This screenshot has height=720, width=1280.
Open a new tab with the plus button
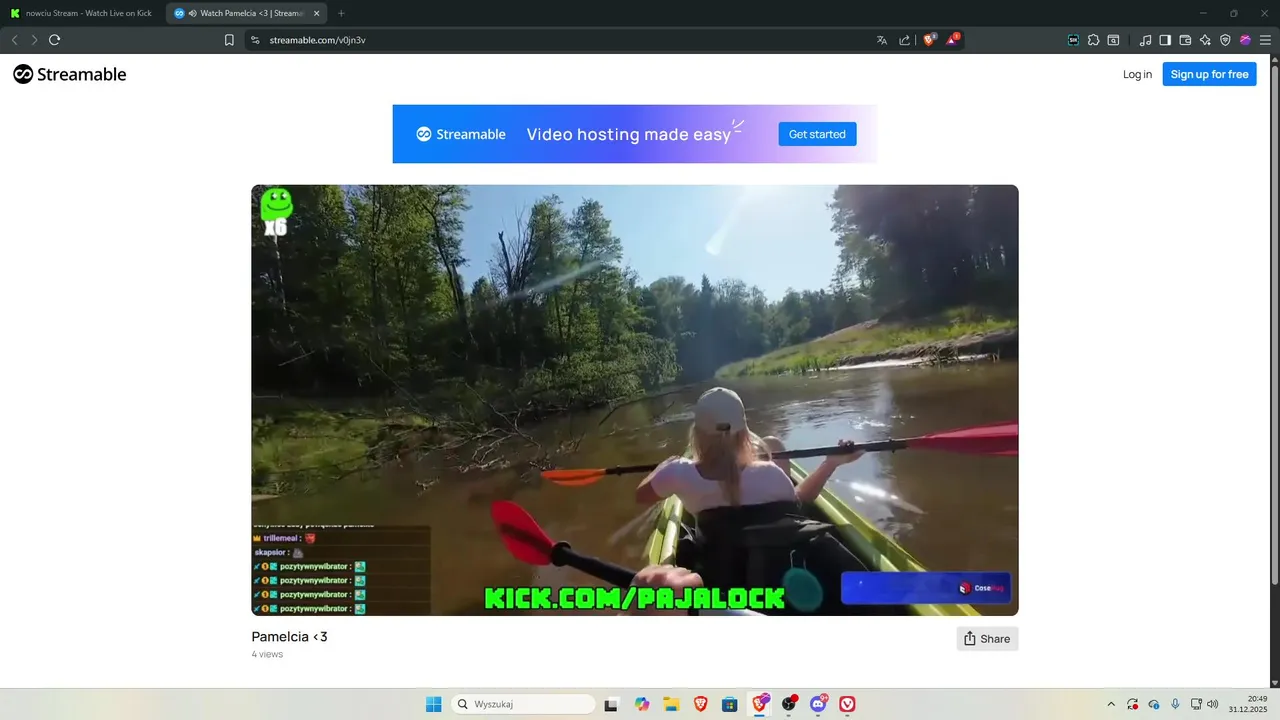(x=341, y=13)
